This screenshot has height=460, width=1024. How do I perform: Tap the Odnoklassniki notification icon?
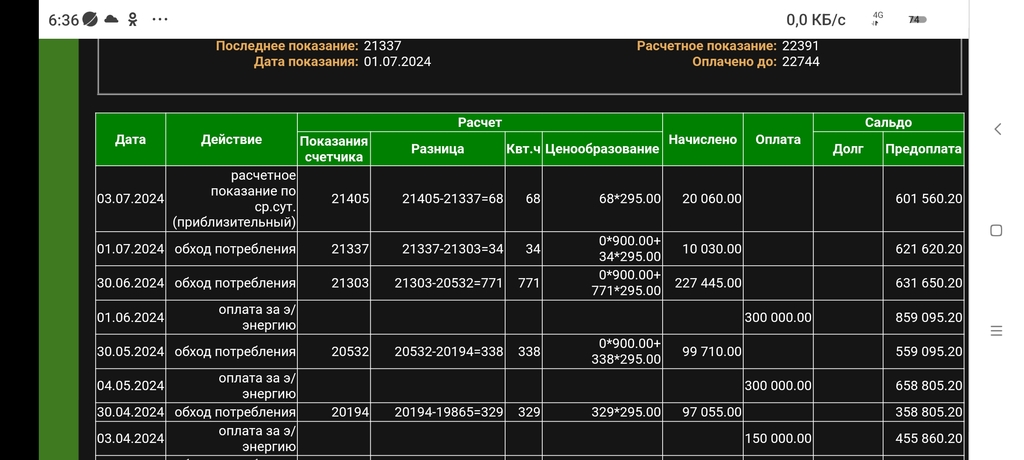[133, 20]
